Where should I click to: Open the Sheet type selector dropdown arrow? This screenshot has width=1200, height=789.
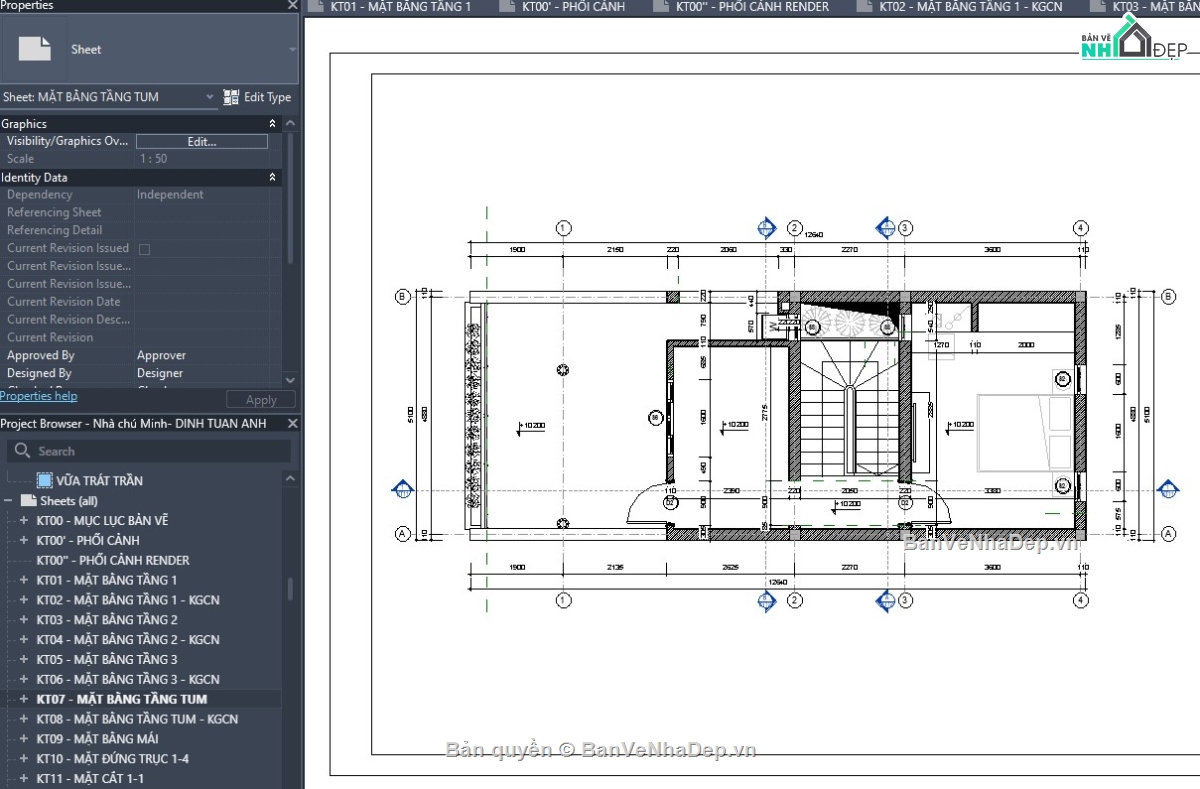292,49
